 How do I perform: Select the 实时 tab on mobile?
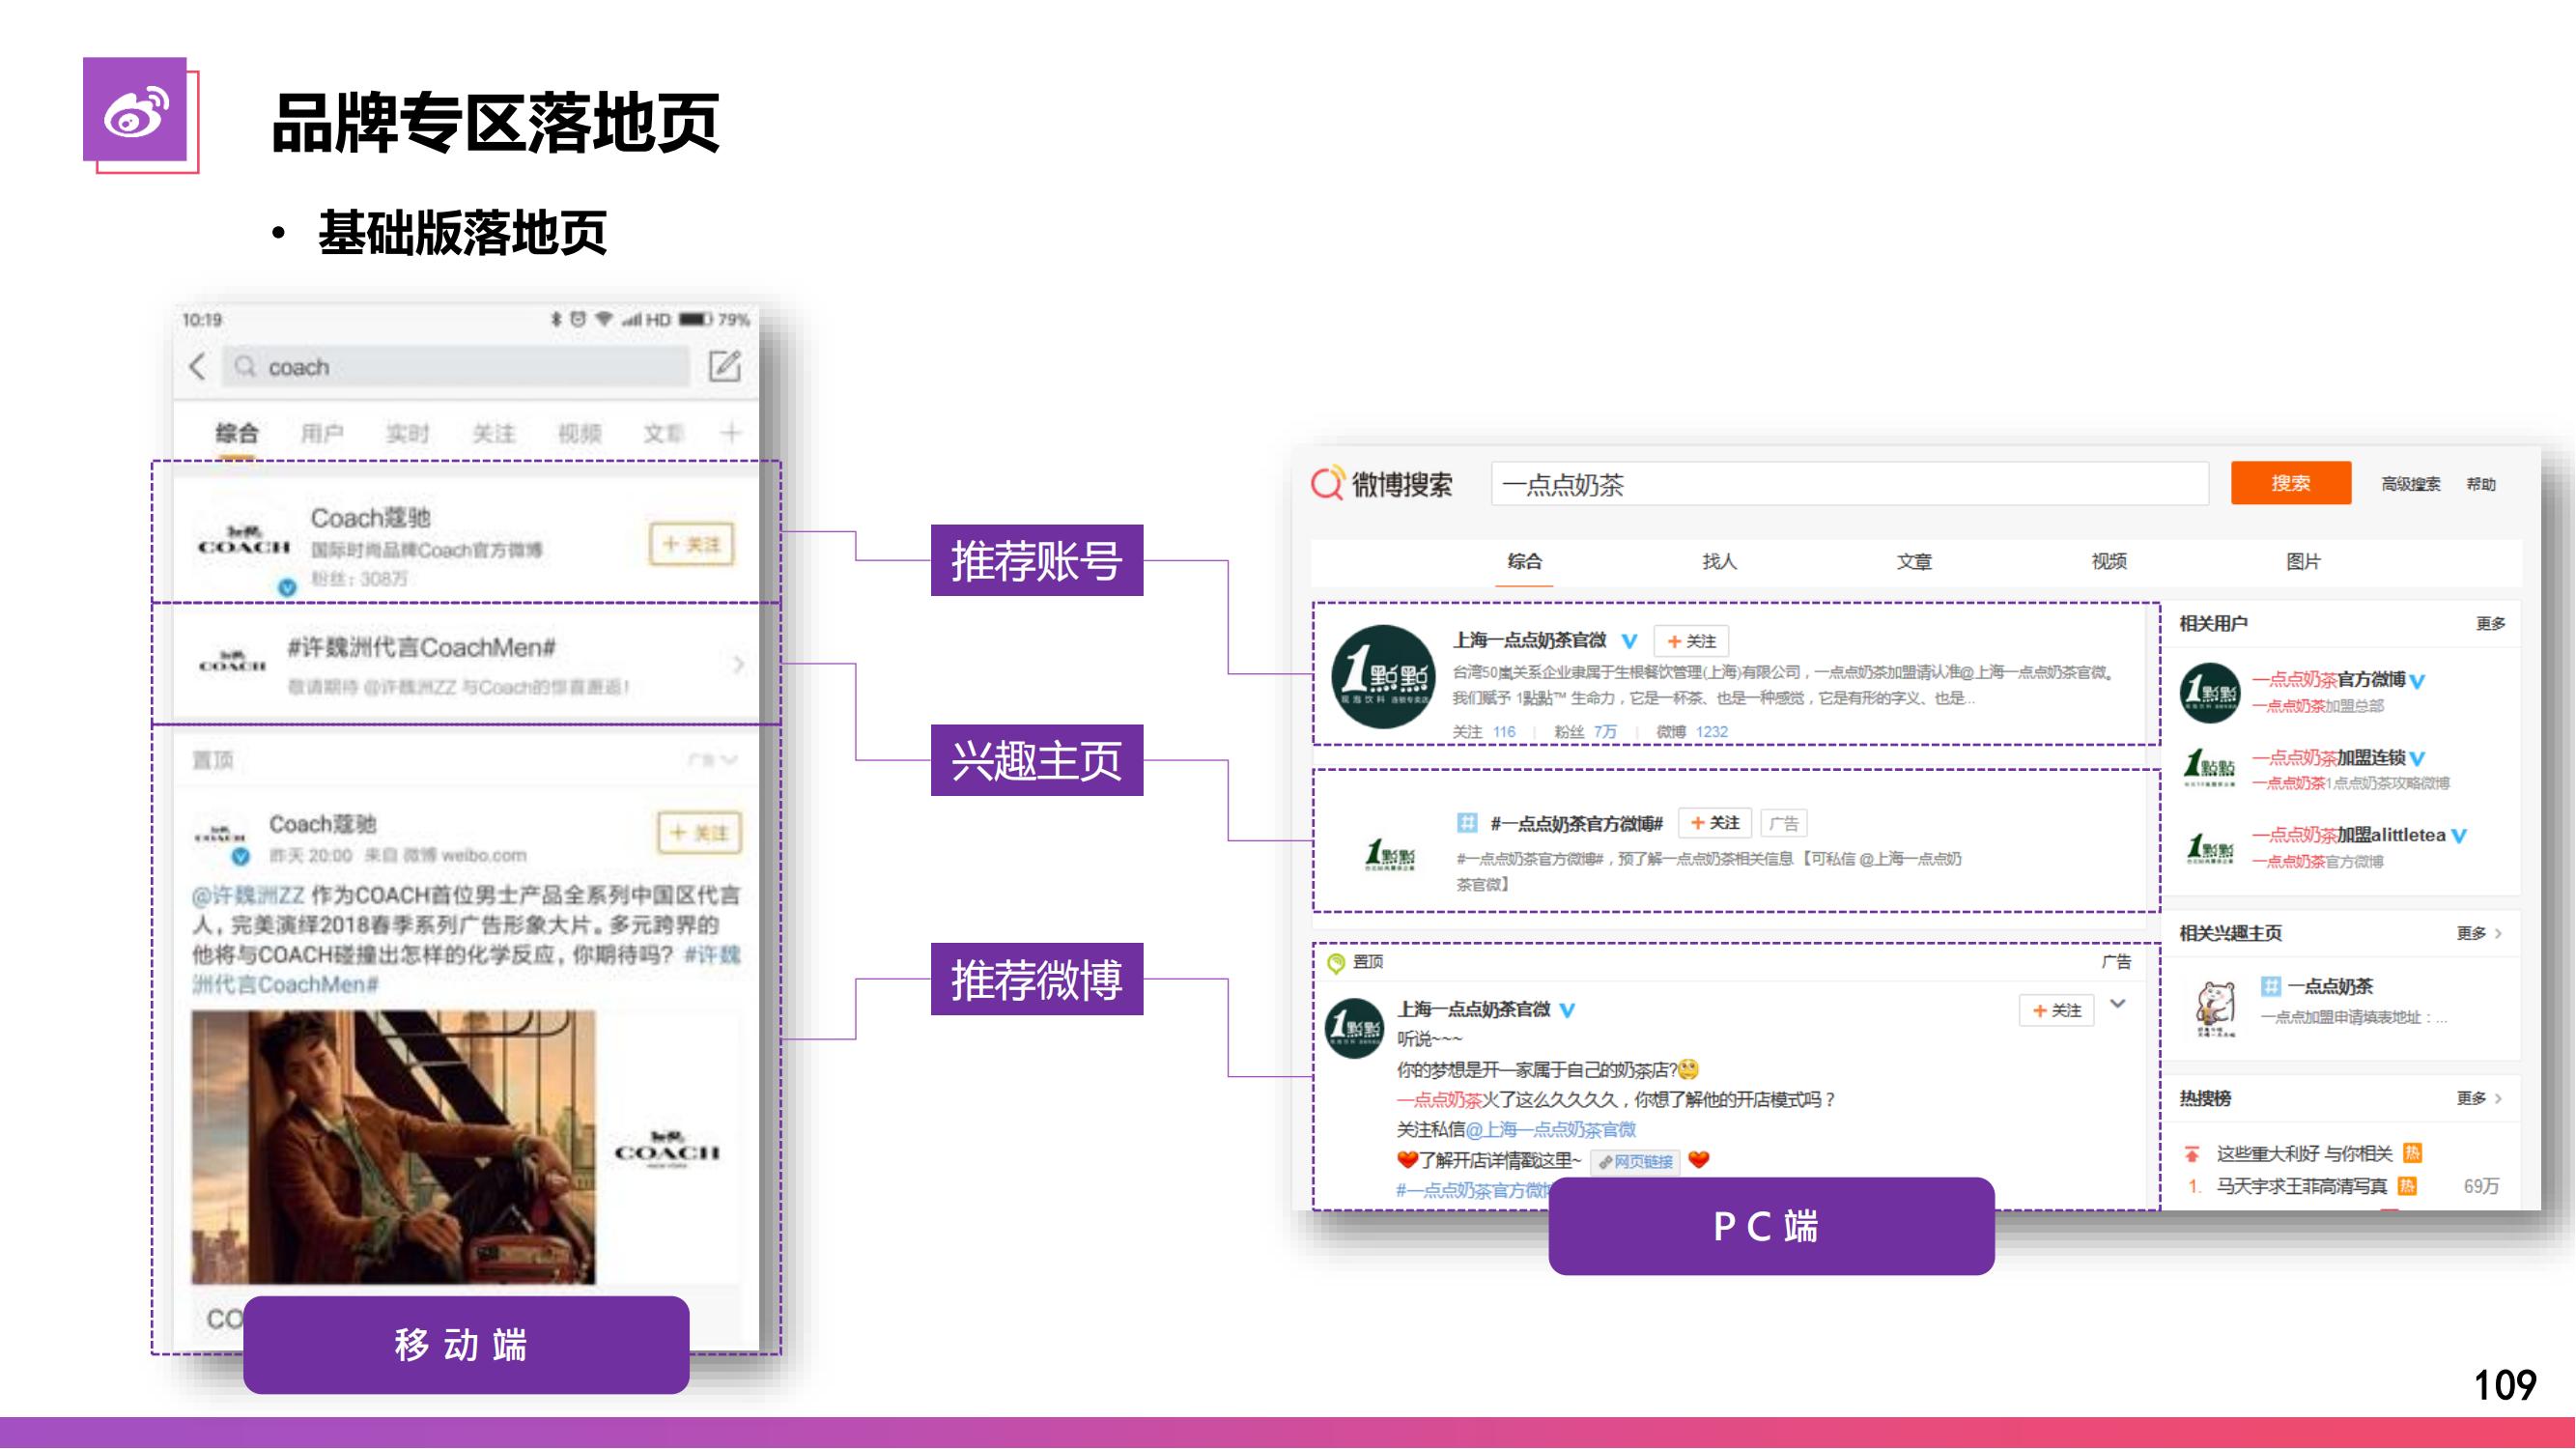[407, 433]
